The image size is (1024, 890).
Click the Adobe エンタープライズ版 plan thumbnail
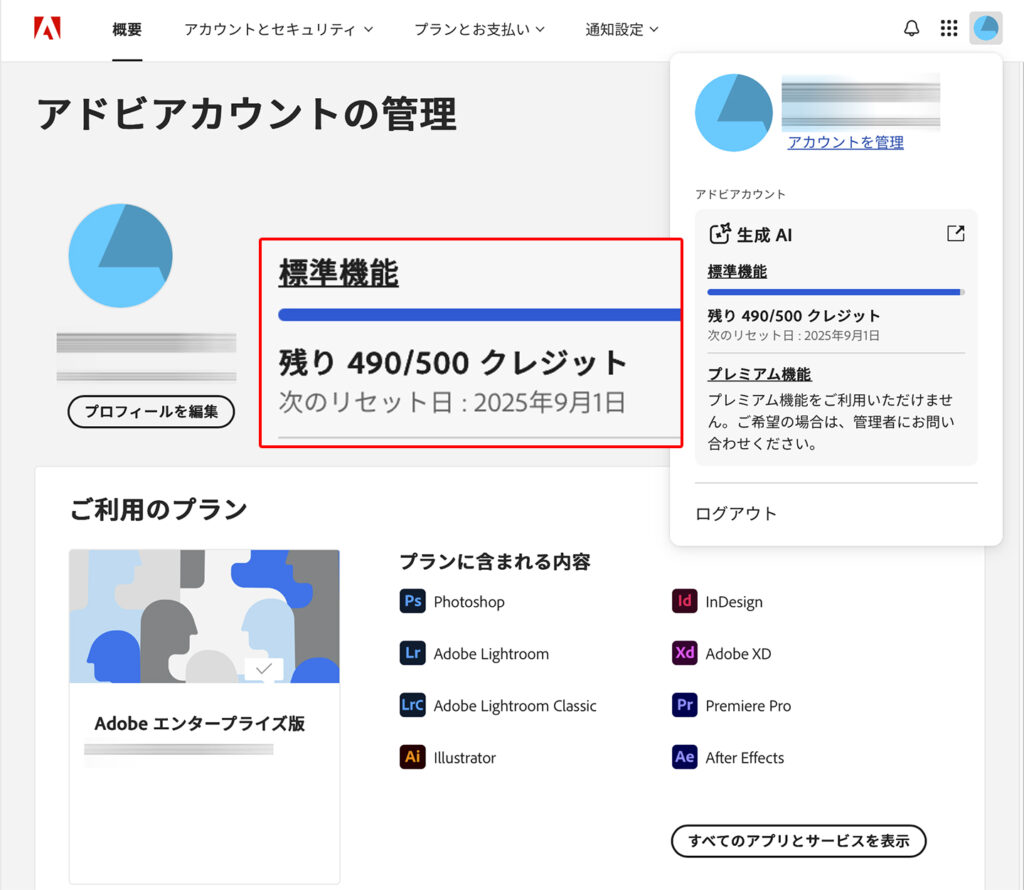coord(204,616)
